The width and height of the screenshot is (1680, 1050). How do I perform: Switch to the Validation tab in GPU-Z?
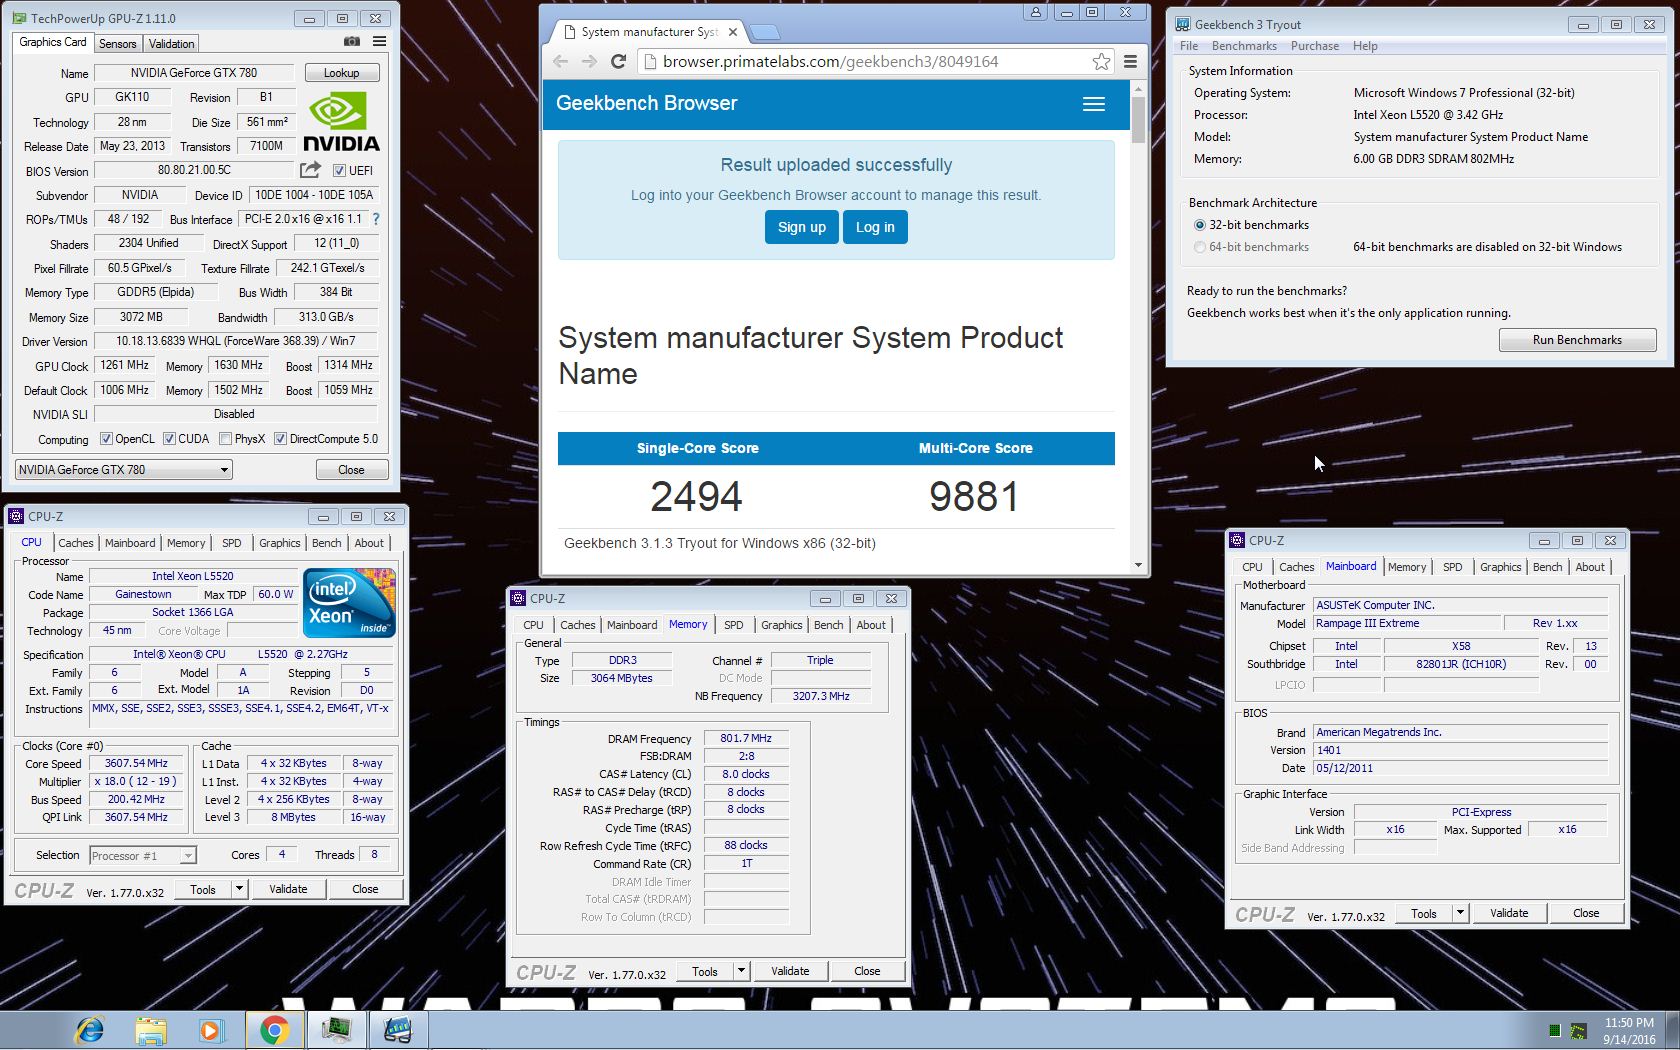click(x=172, y=44)
